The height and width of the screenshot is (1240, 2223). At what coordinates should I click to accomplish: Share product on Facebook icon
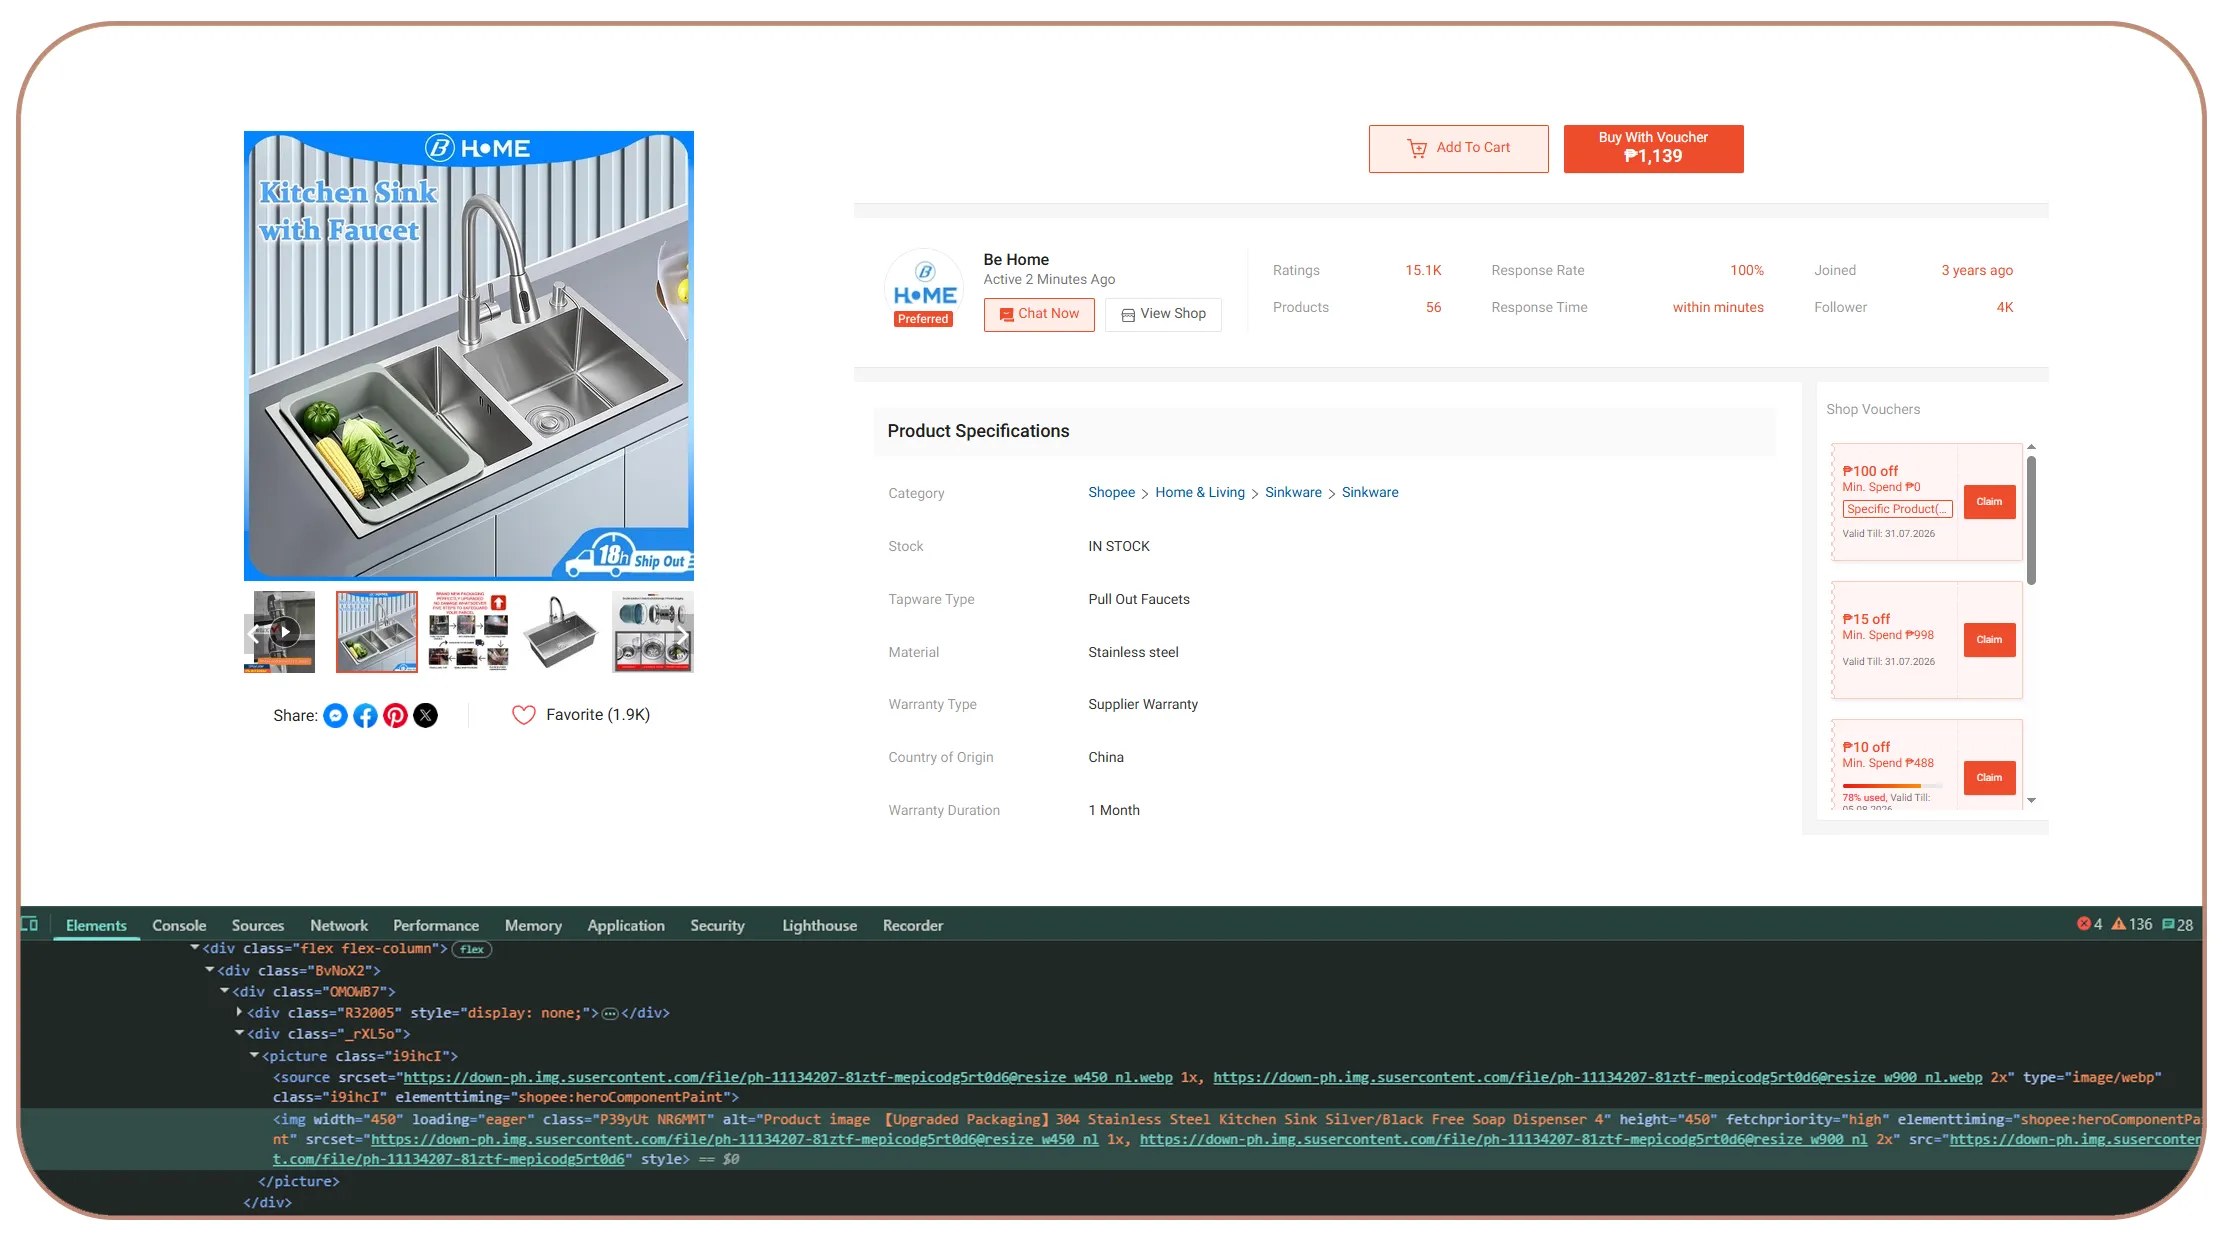[x=365, y=715]
